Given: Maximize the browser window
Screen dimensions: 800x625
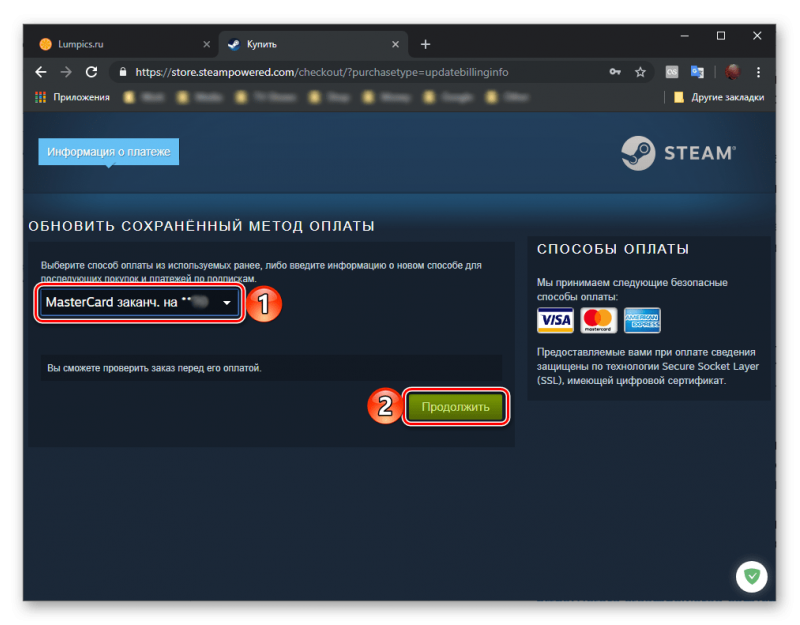Looking at the screenshot, I should [x=721, y=36].
